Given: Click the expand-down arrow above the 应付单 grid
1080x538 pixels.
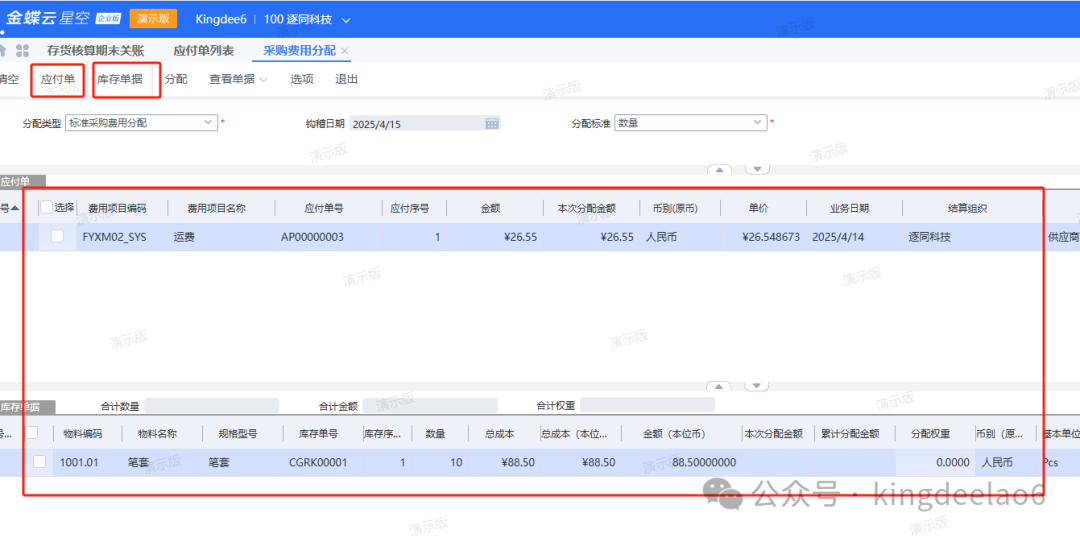Looking at the screenshot, I should click(758, 169).
